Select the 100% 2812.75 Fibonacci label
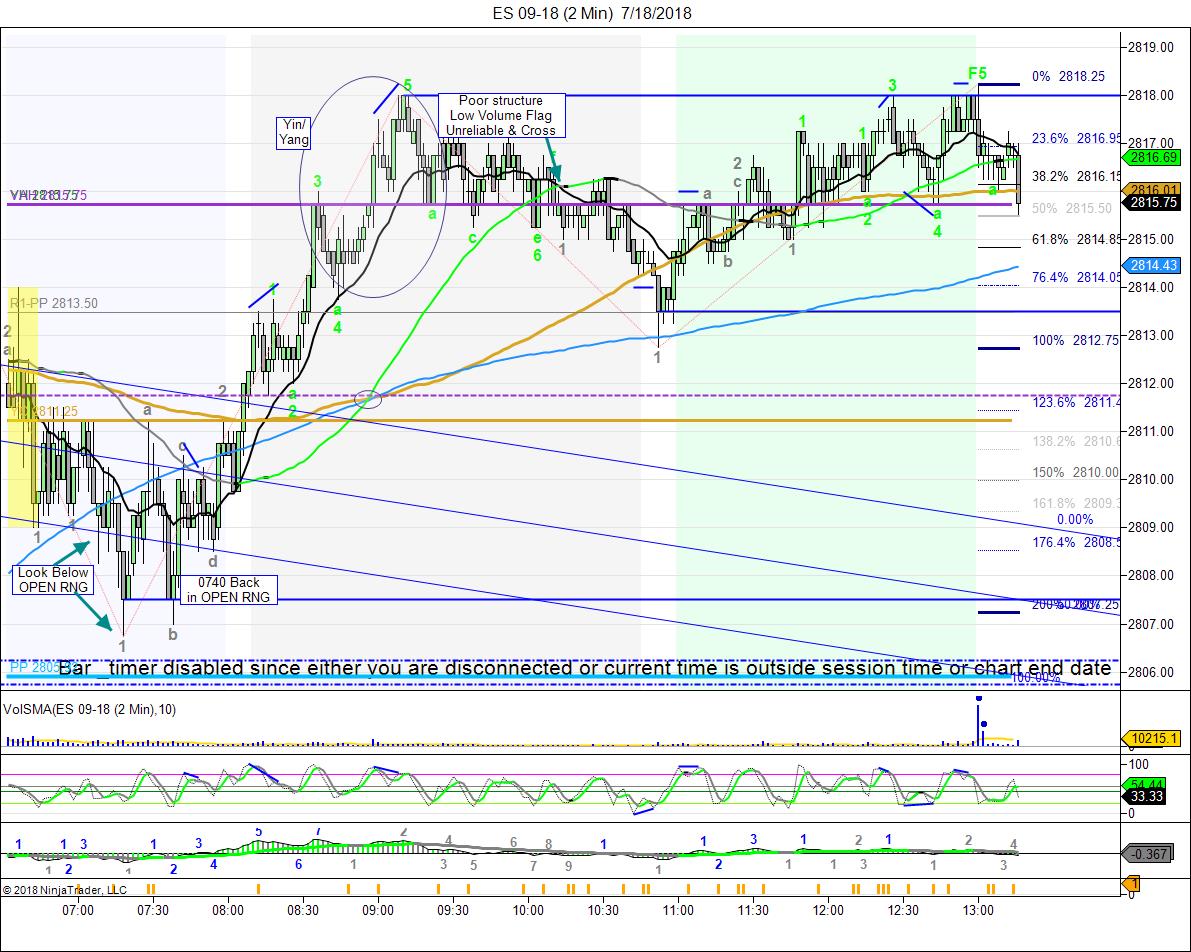 tap(1076, 340)
